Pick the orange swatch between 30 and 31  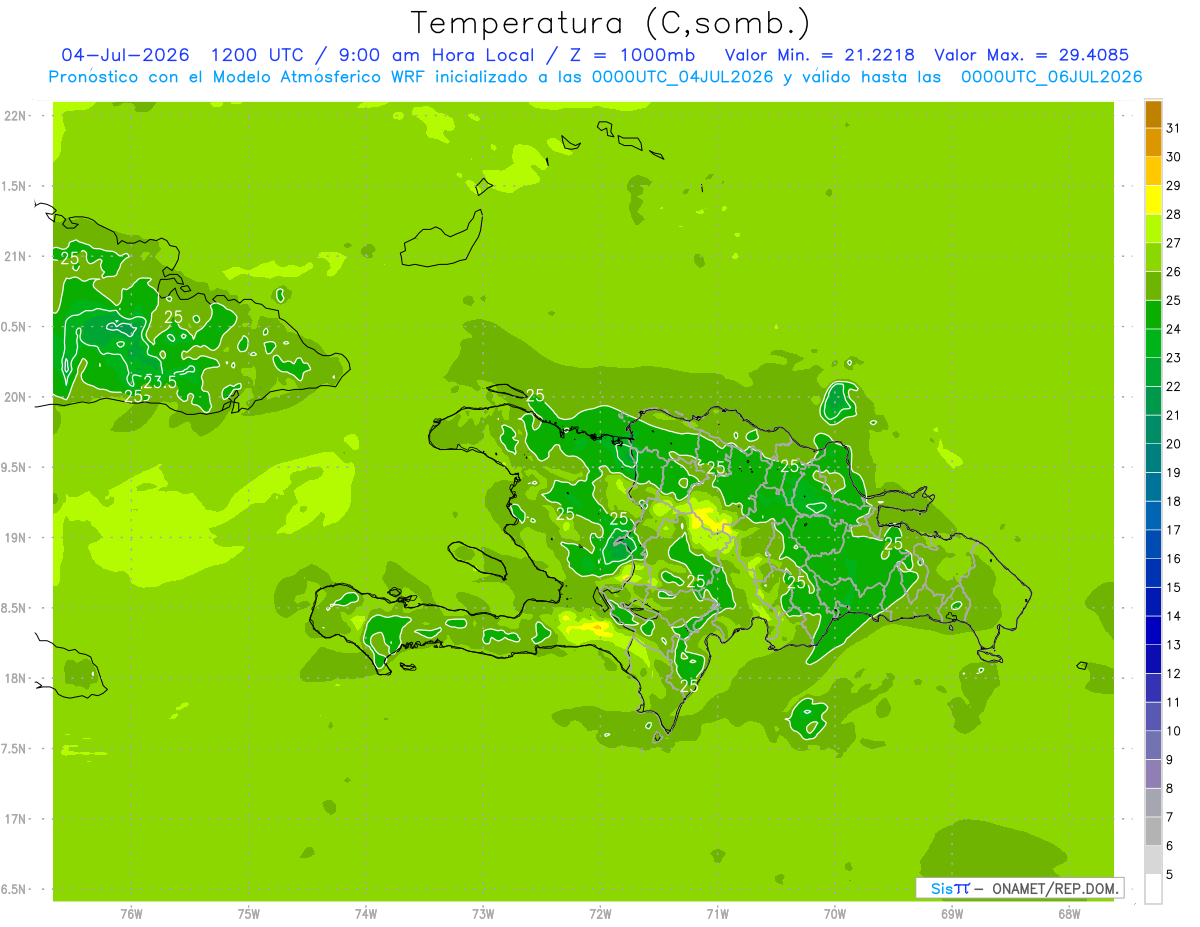1153,143
